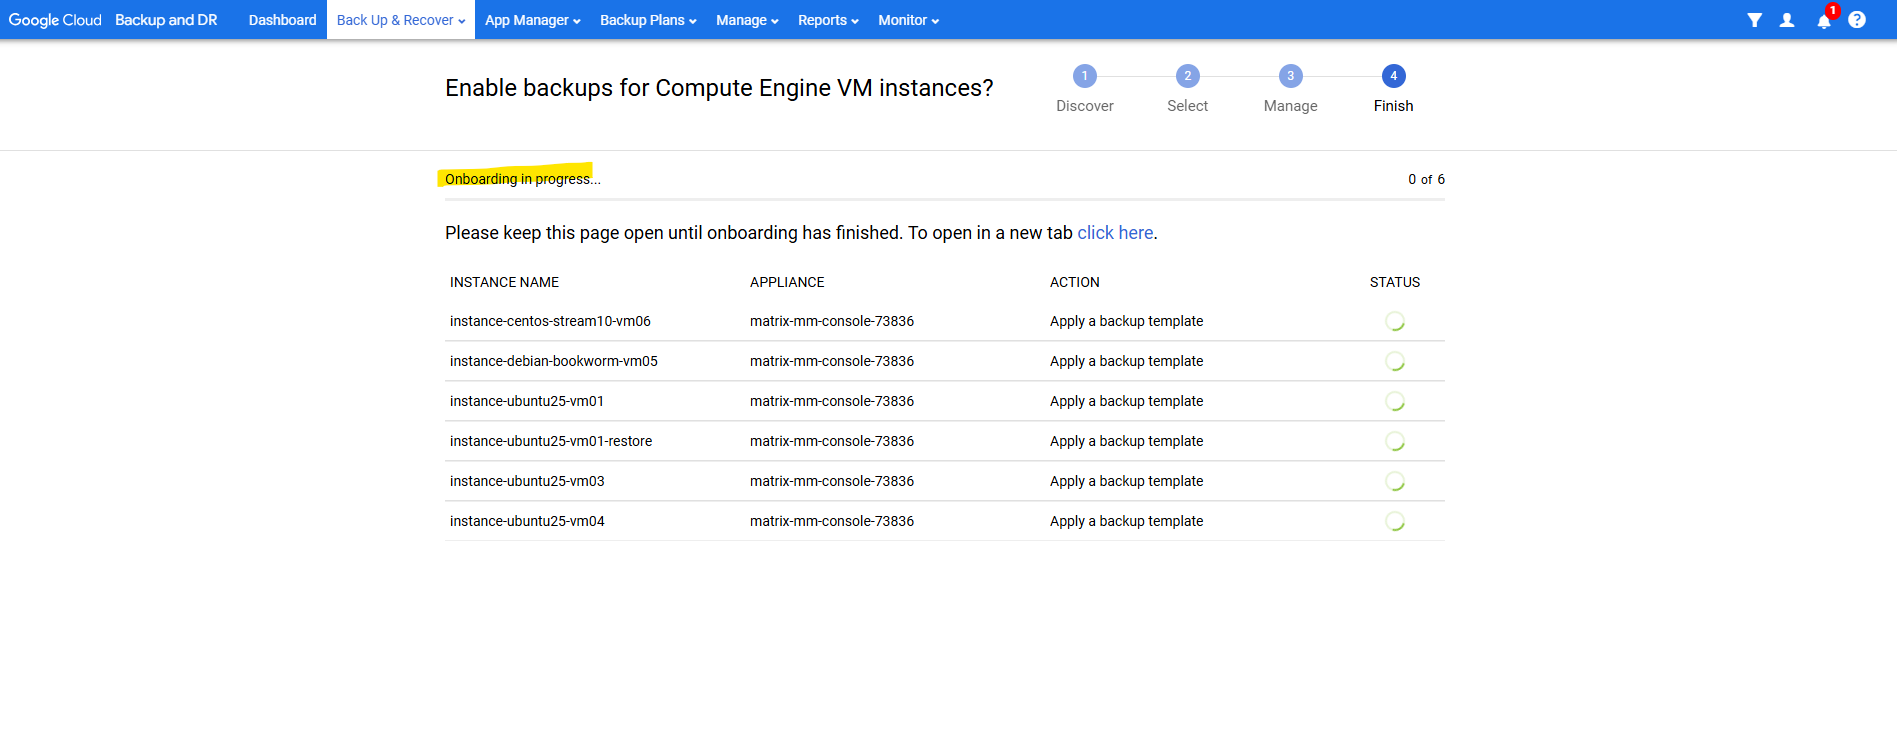1897x741 pixels.
Task: Click step 3 Manage circle
Action: pyautogui.click(x=1290, y=76)
